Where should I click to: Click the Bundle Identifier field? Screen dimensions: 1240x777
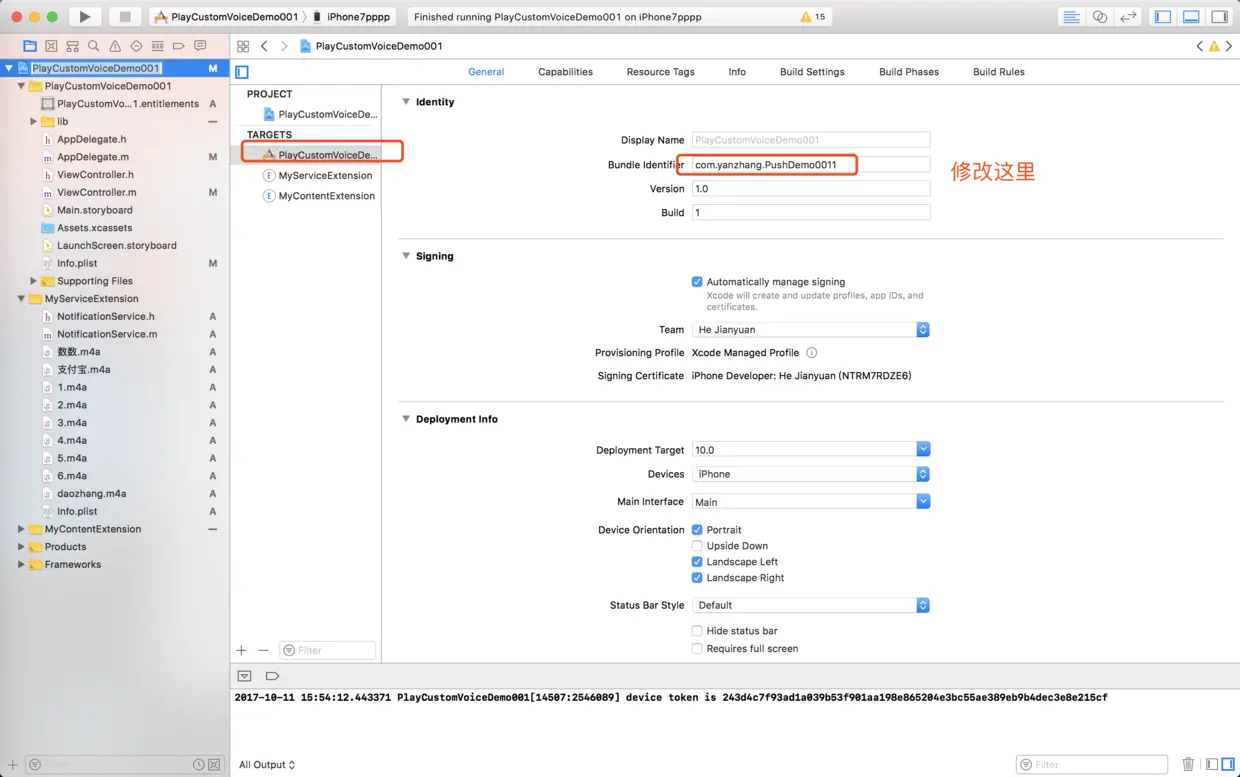click(811, 164)
